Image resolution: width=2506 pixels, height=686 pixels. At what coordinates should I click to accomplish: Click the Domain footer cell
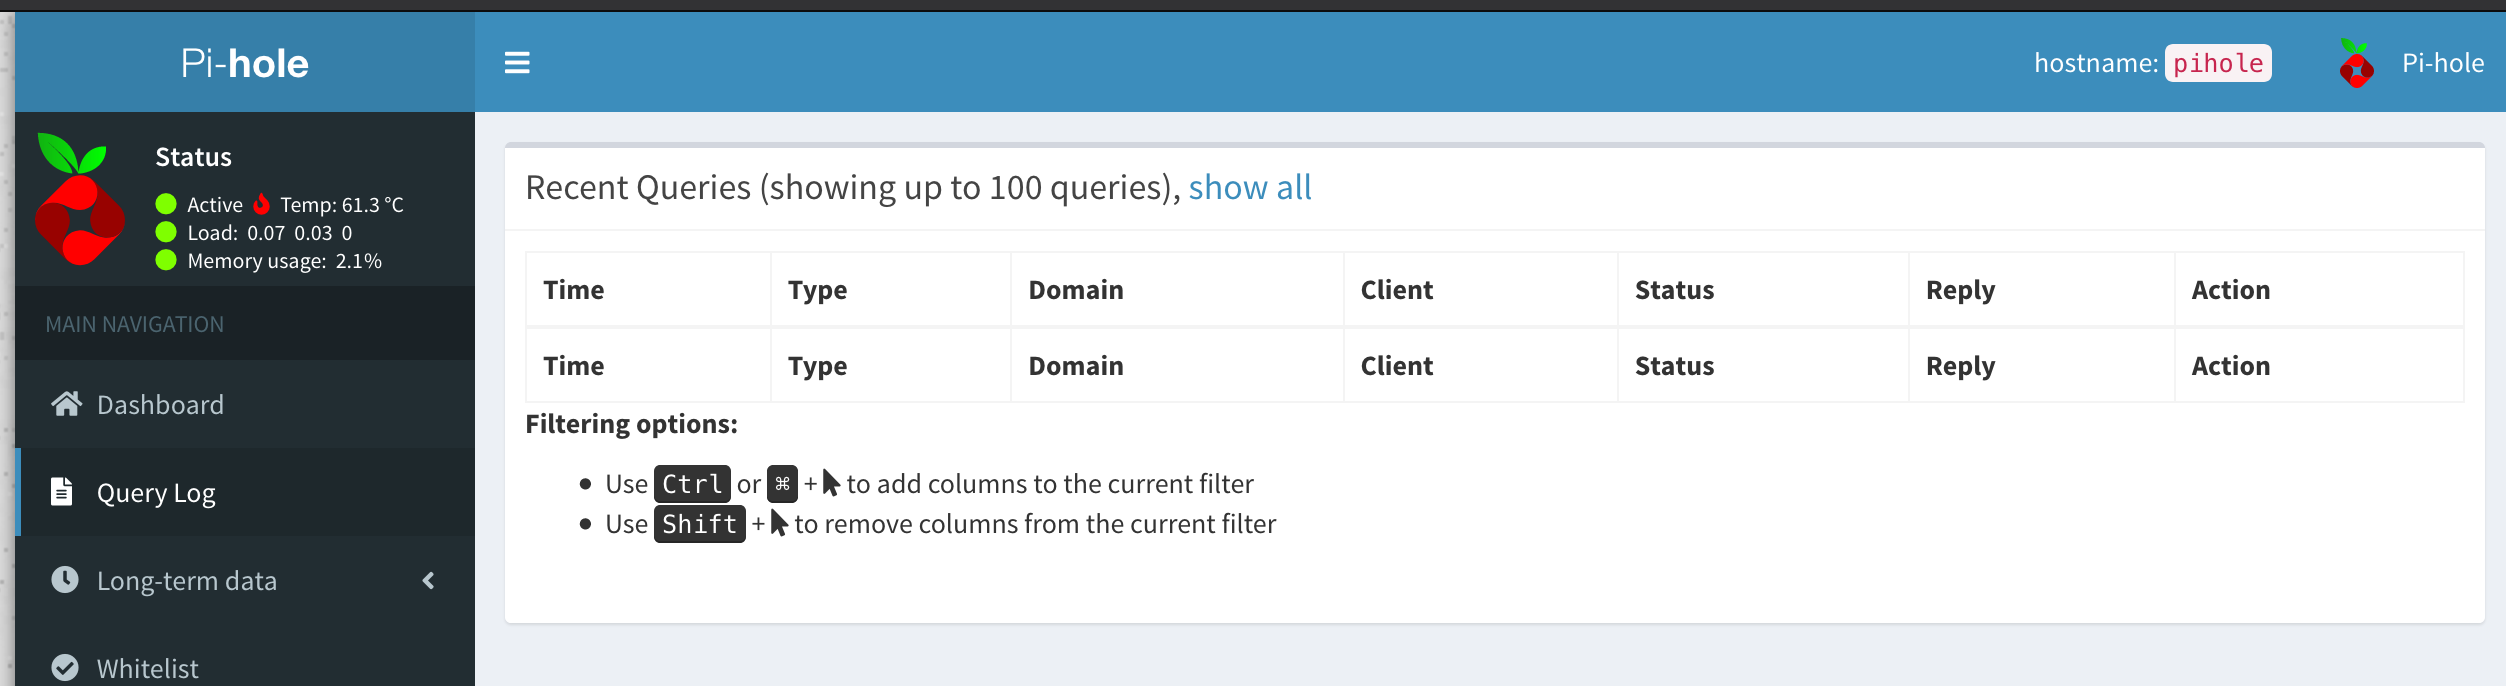point(1177,366)
